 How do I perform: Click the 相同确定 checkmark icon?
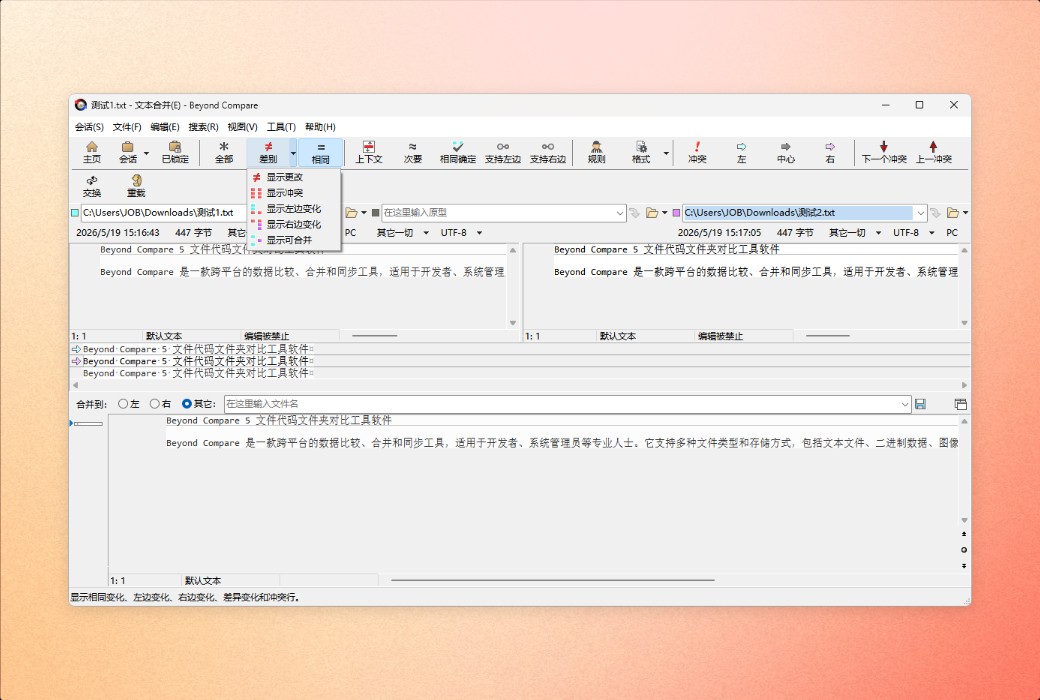tap(458, 152)
